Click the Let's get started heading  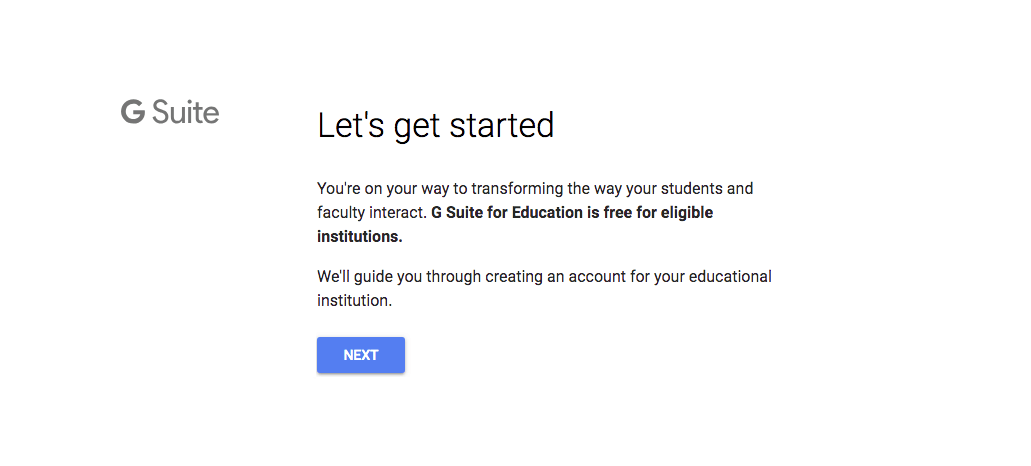pos(435,126)
